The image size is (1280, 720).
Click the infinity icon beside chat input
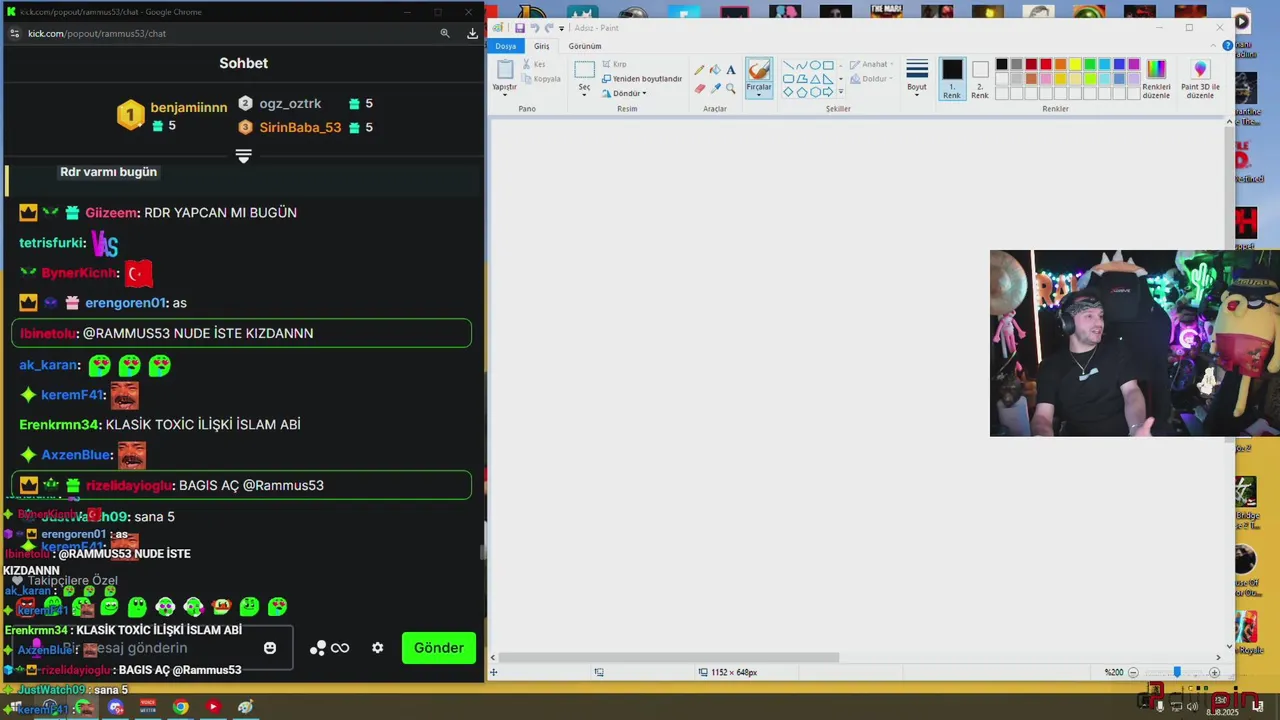pyautogui.click(x=340, y=648)
